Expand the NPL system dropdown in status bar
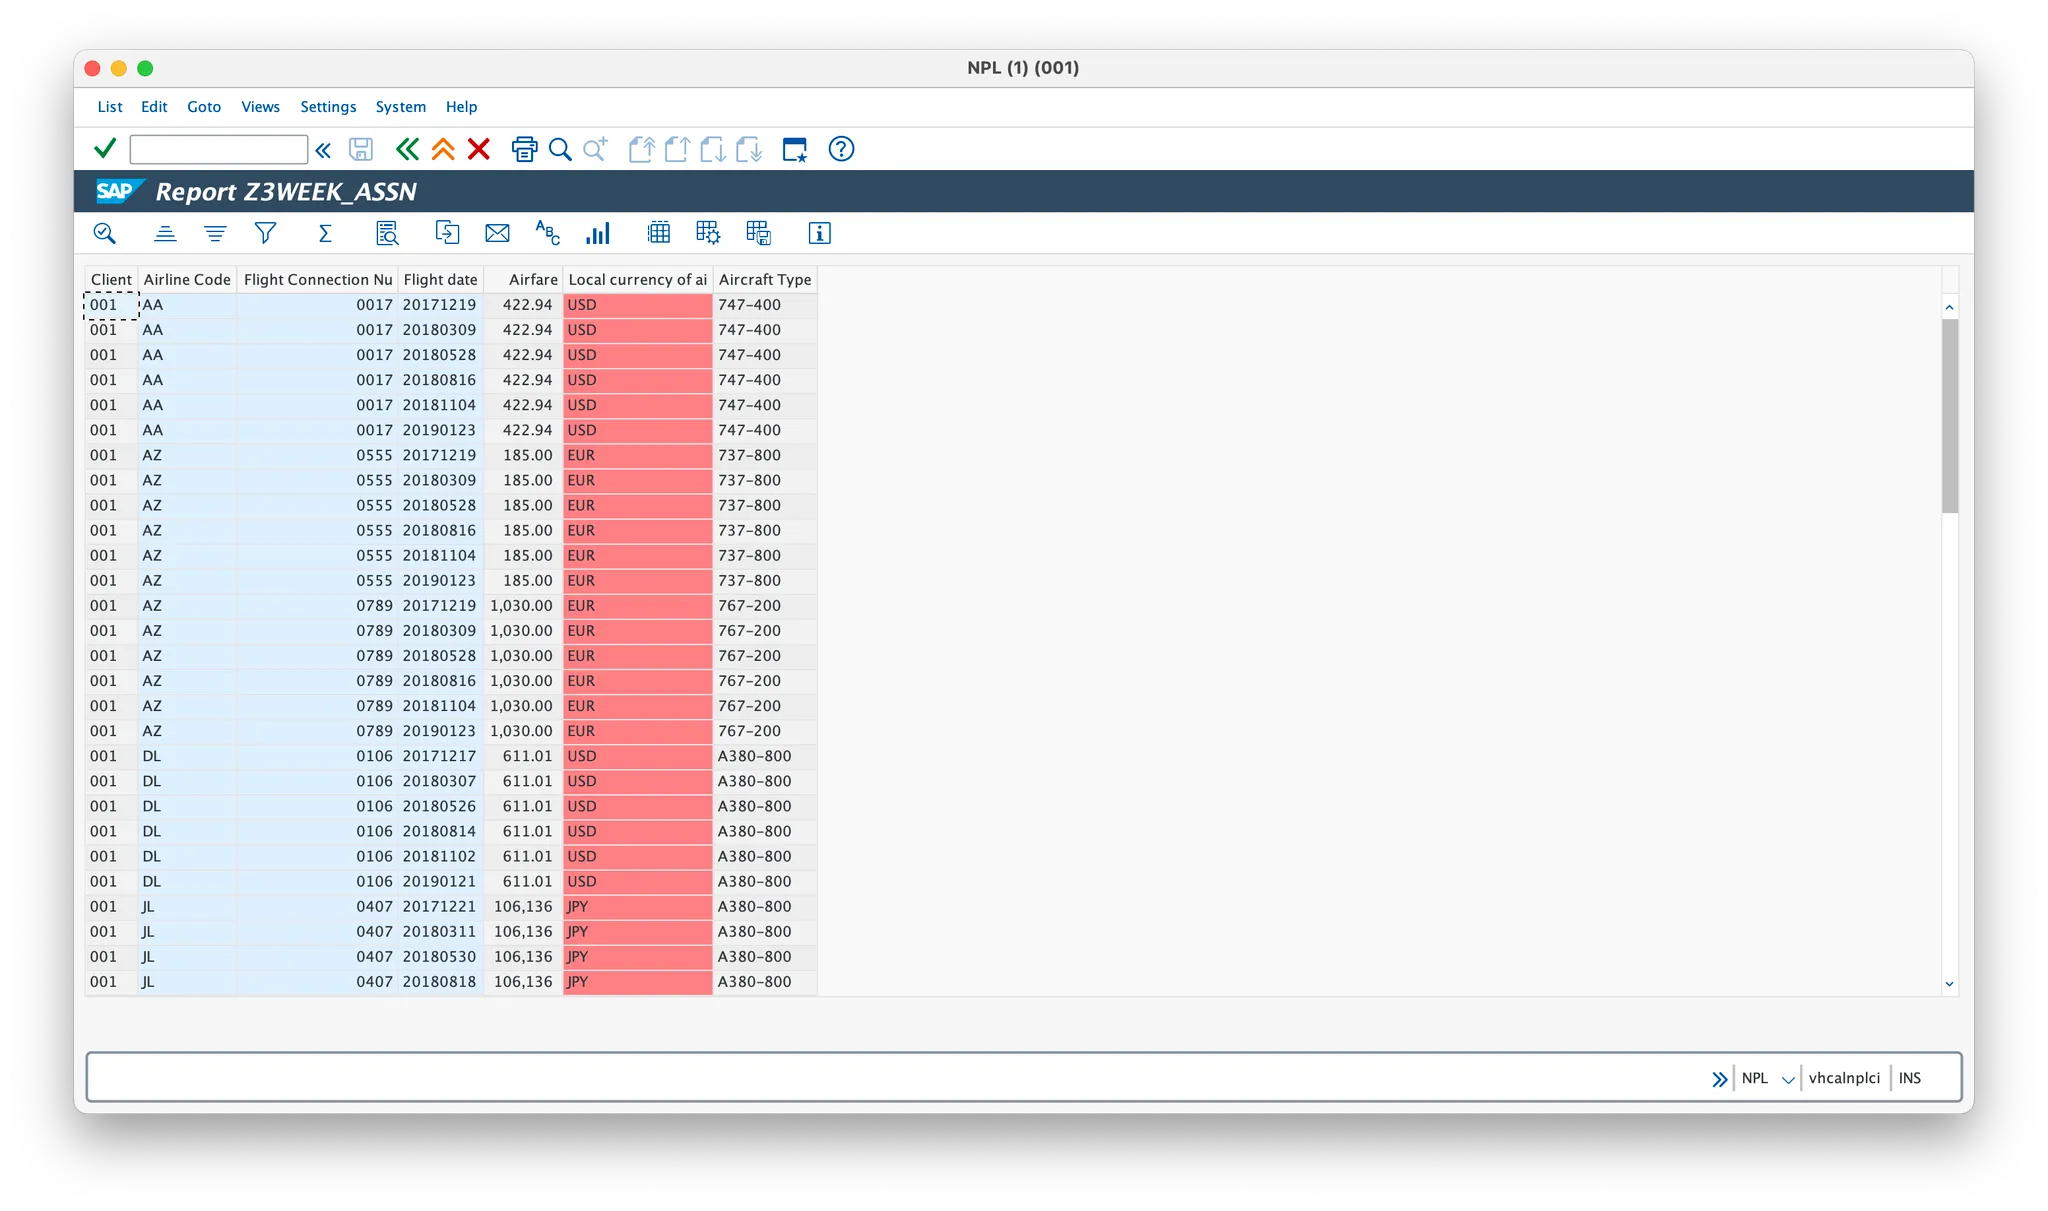Viewport: 2048px width, 1211px height. (x=1788, y=1079)
